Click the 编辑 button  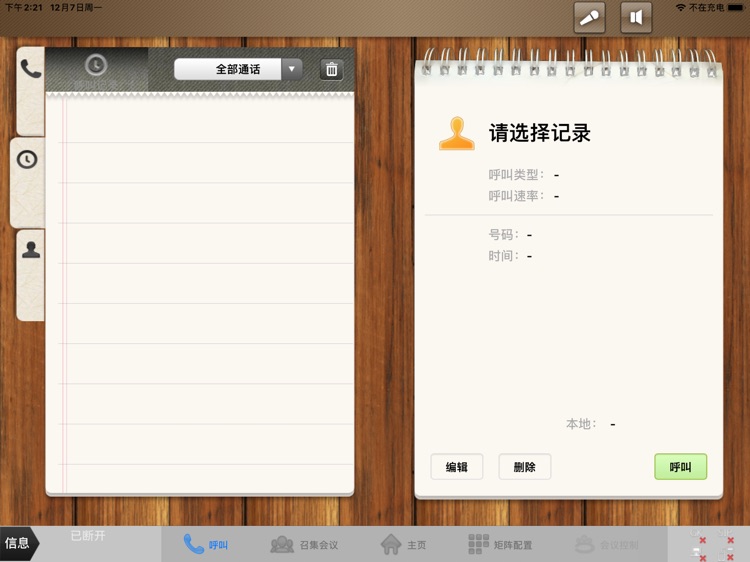pos(457,467)
